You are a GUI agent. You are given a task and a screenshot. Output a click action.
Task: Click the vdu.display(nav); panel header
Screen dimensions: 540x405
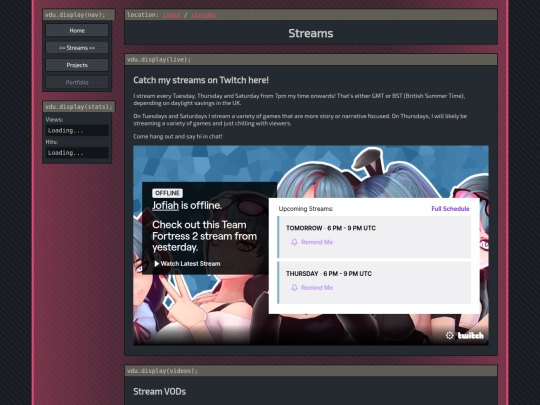[x=79, y=15]
